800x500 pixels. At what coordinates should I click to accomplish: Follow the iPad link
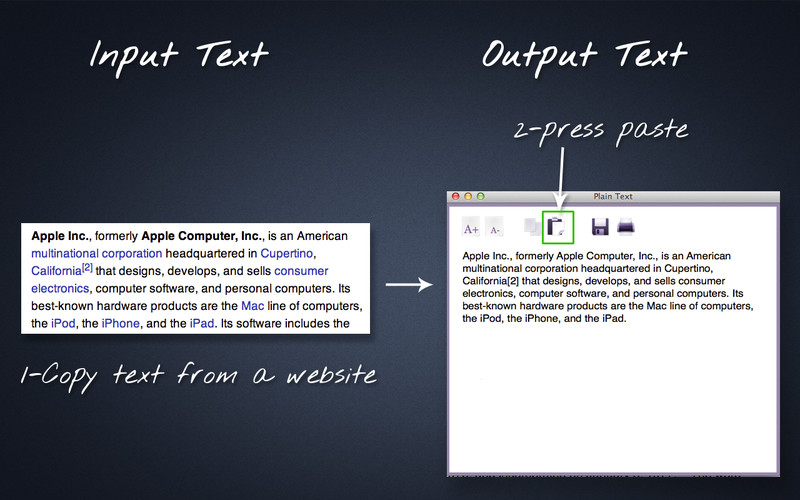pyautogui.click(x=202, y=323)
